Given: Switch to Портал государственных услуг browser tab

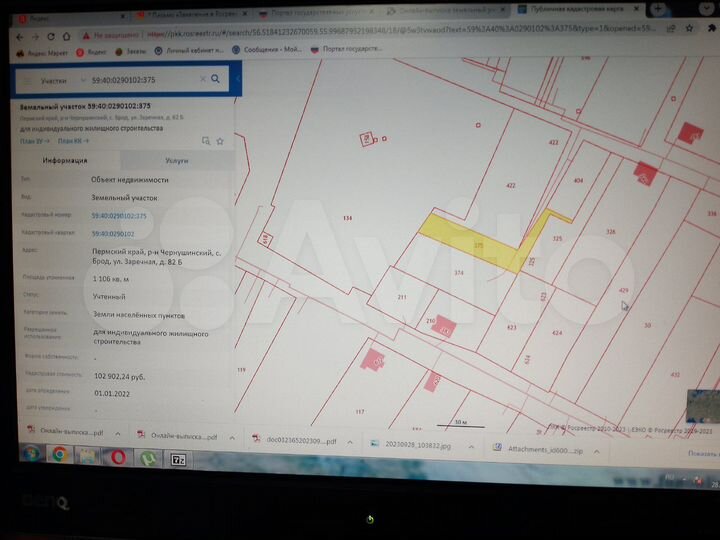Looking at the screenshot, I should point(317,12).
